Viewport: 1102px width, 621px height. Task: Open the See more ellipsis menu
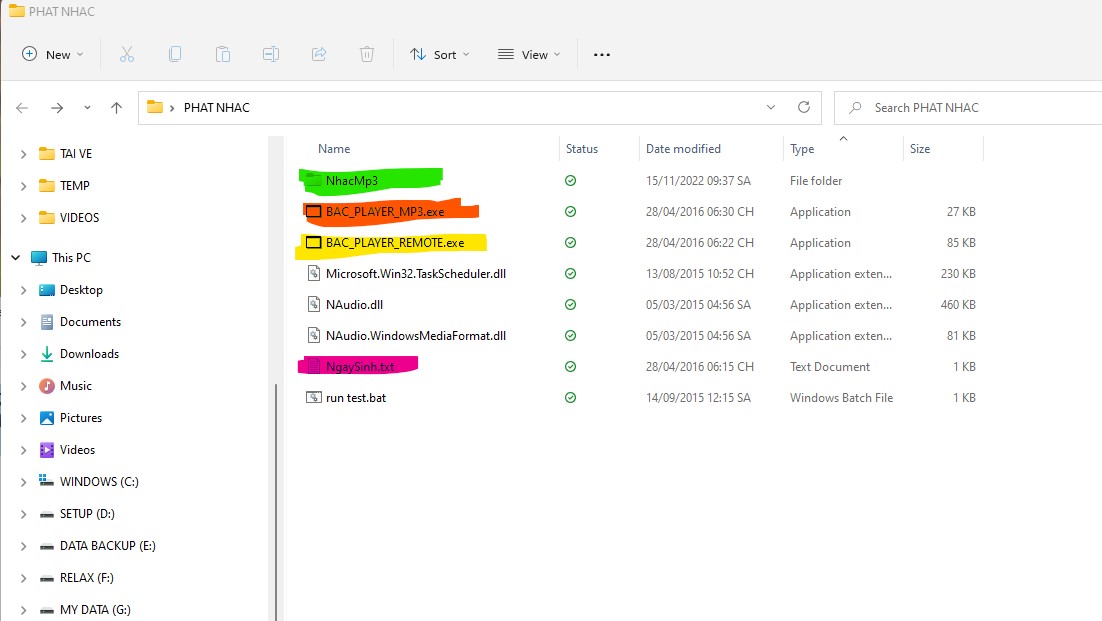click(x=601, y=55)
